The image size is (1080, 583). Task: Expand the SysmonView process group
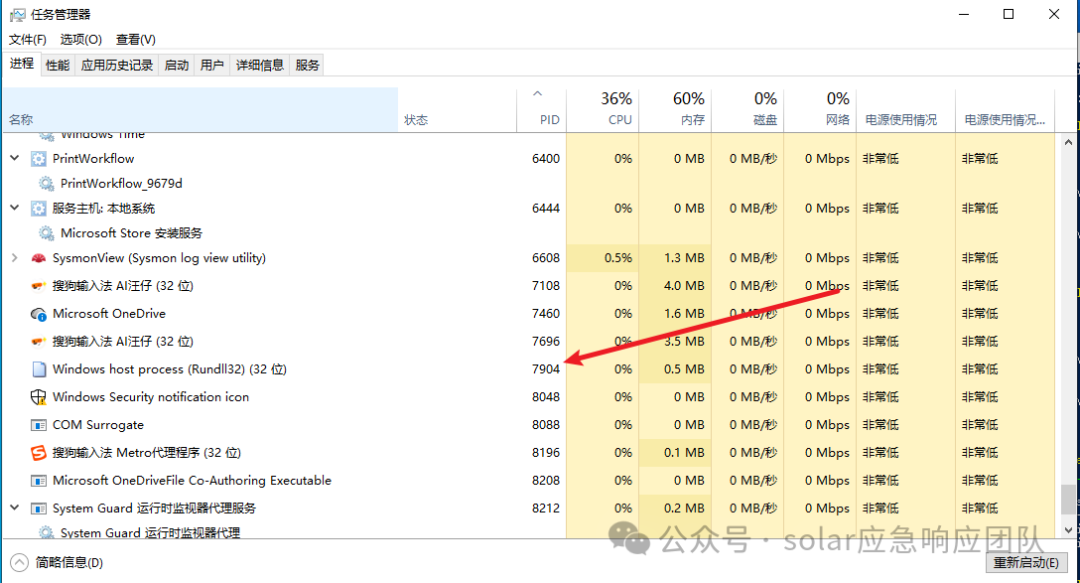click(x=14, y=258)
